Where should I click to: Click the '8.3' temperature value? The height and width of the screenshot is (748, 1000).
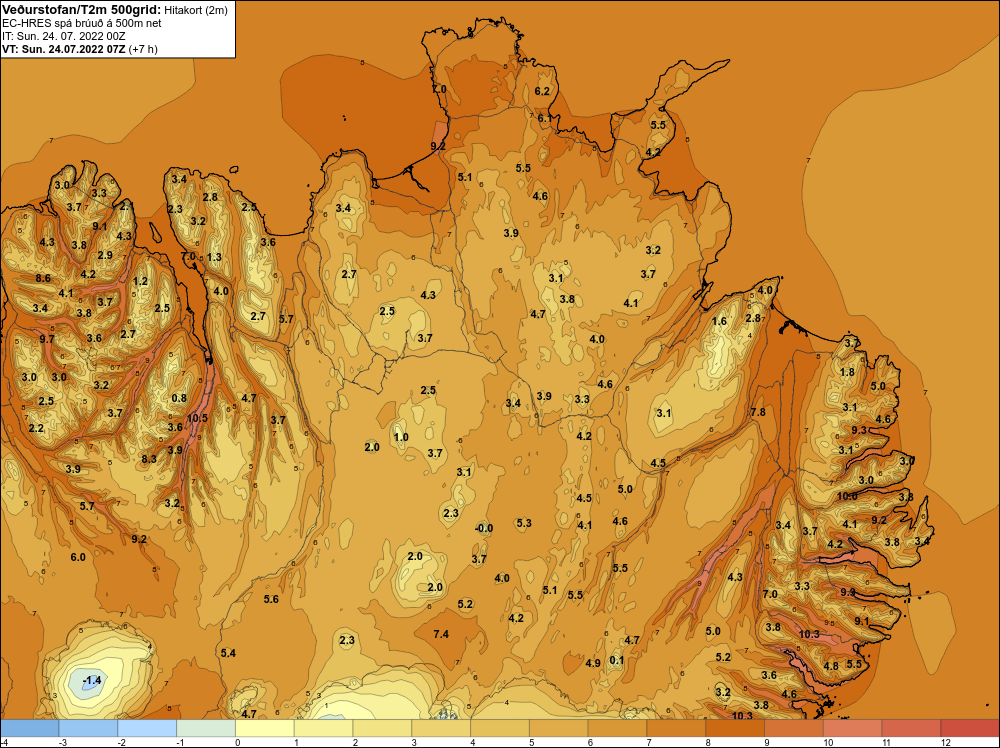pos(149,458)
